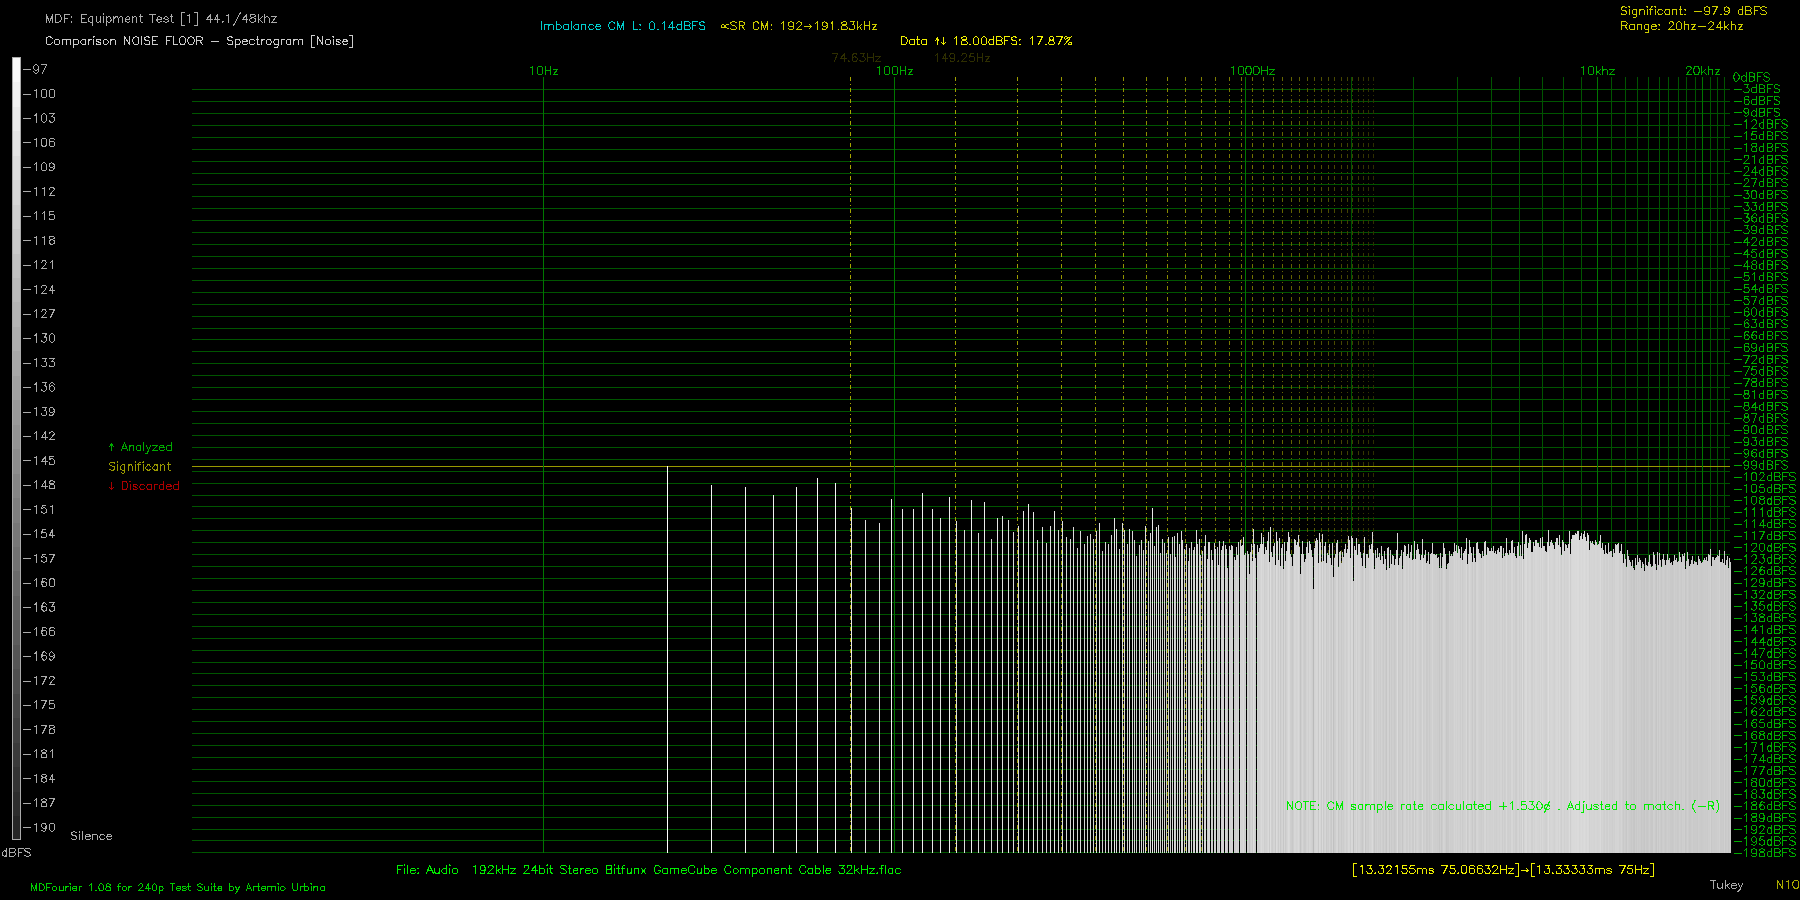Click the '10khz' frequency axis label
Image resolution: width=1800 pixels, height=900 pixels.
click(1597, 71)
